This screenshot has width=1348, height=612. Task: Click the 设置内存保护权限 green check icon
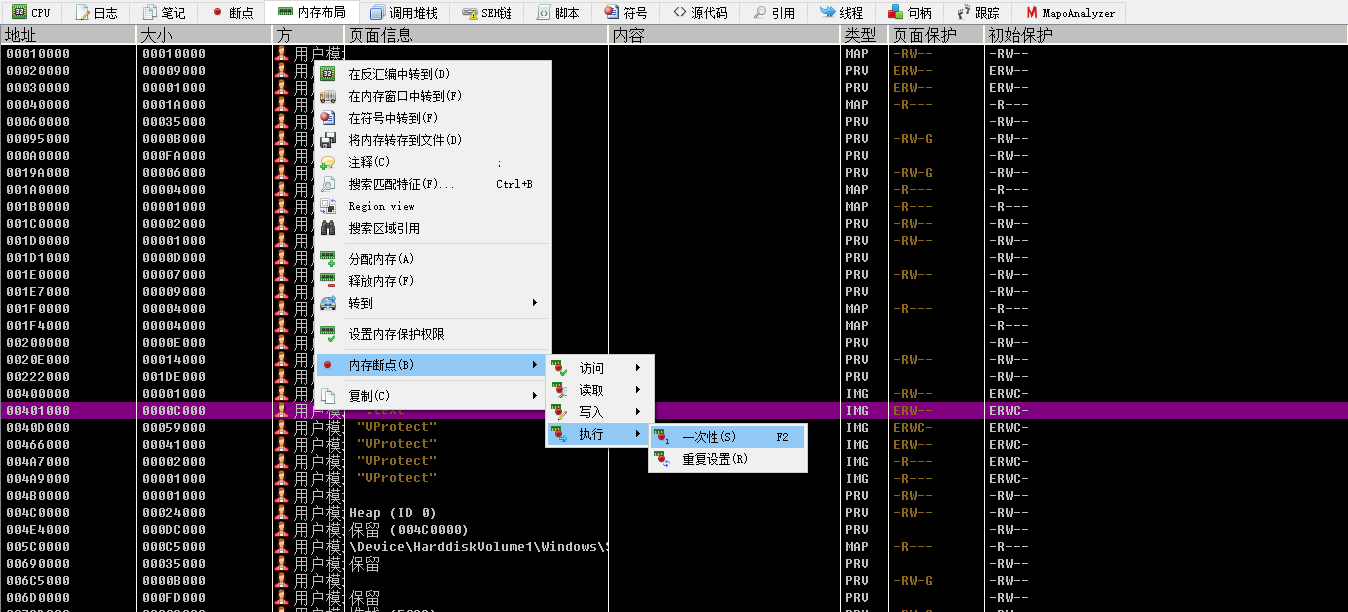(327, 334)
